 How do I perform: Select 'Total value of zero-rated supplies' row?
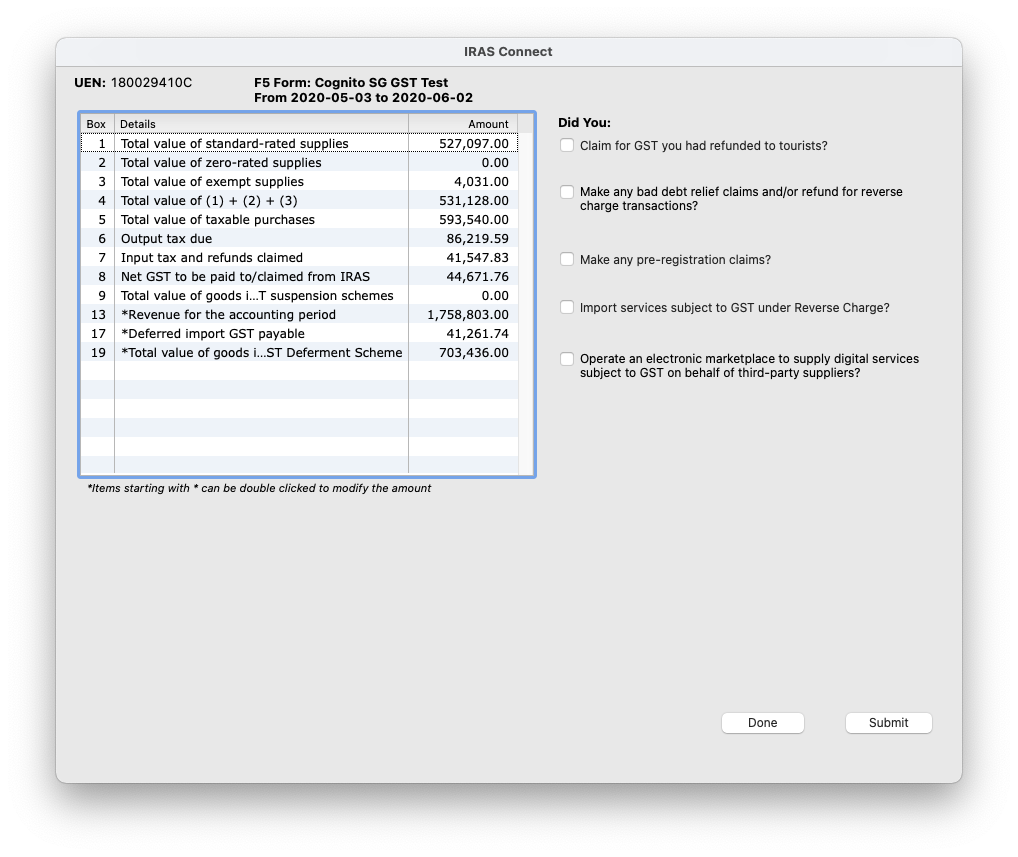click(x=299, y=162)
